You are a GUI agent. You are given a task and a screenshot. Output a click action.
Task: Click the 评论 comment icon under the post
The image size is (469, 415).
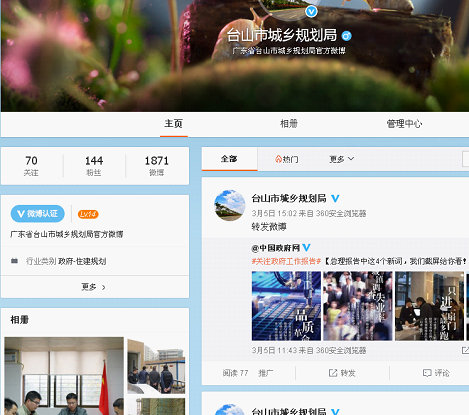click(427, 373)
